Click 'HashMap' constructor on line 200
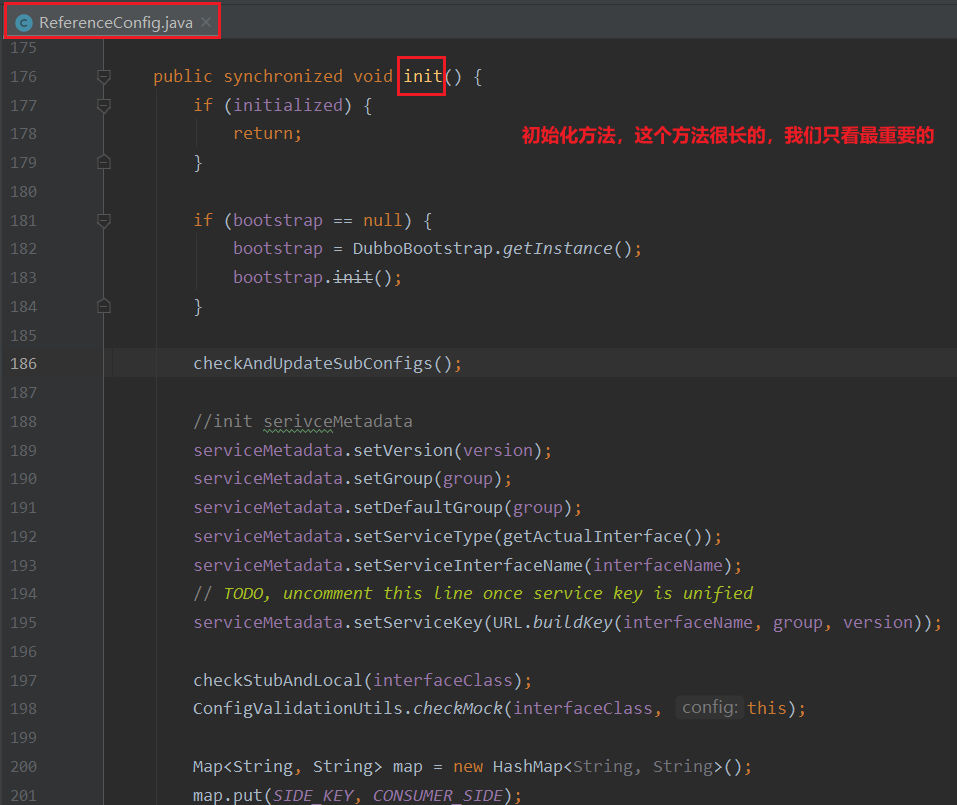957x805 pixels. [527, 767]
